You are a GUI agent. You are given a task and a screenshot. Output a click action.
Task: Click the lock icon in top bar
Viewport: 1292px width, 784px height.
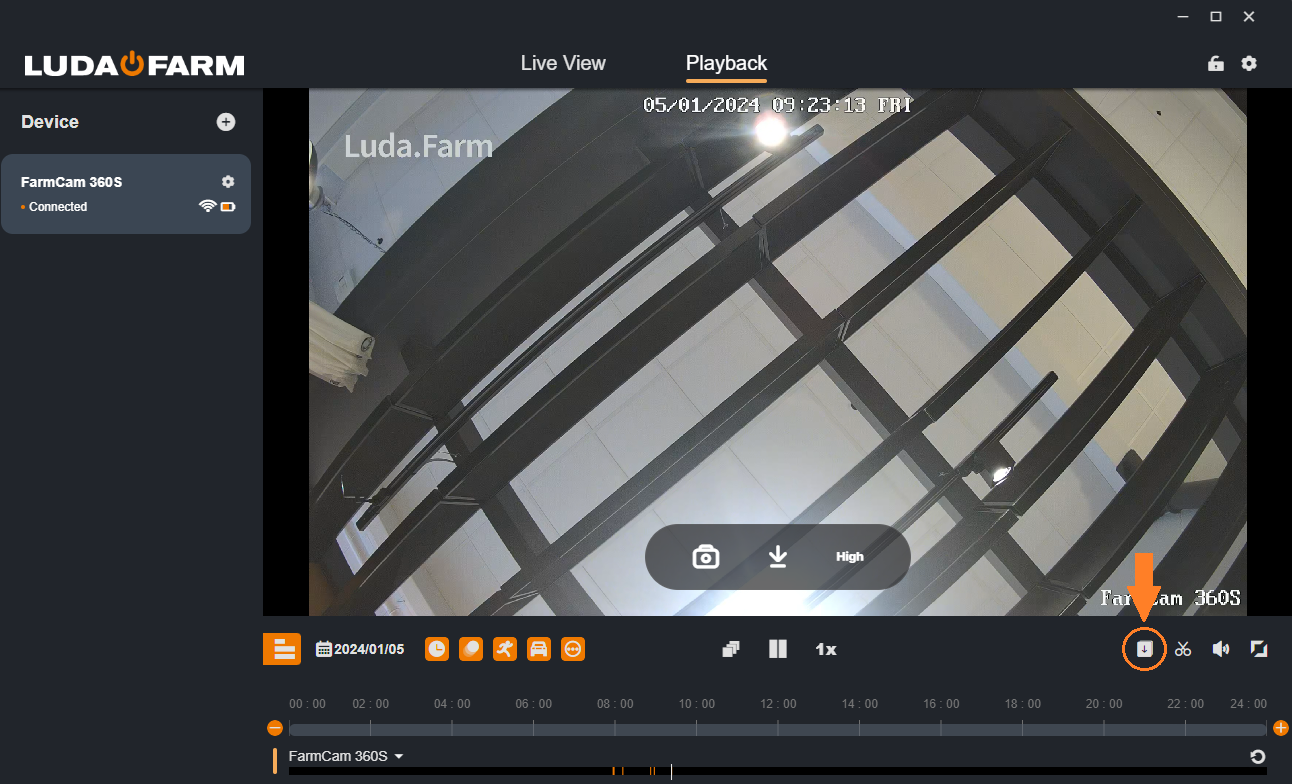pyautogui.click(x=1216, y=63)
